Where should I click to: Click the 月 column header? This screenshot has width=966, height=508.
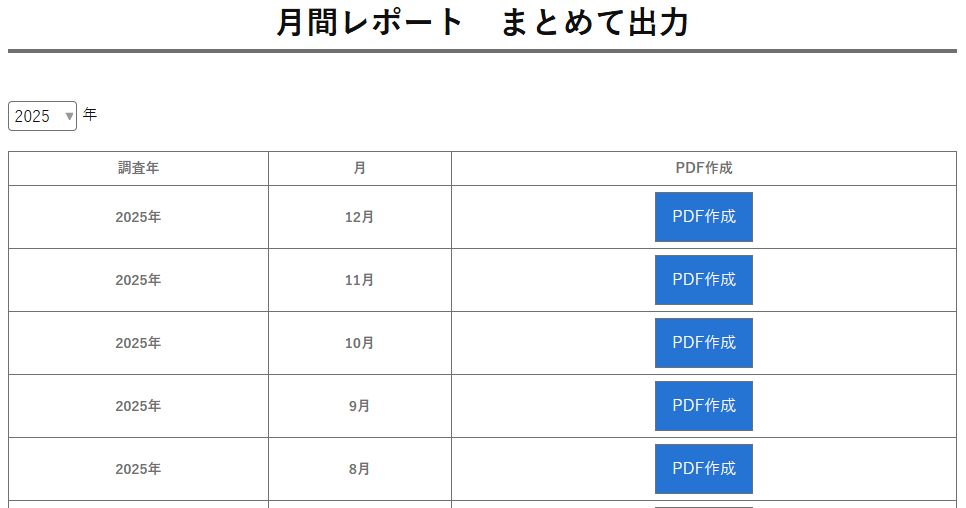360,168
